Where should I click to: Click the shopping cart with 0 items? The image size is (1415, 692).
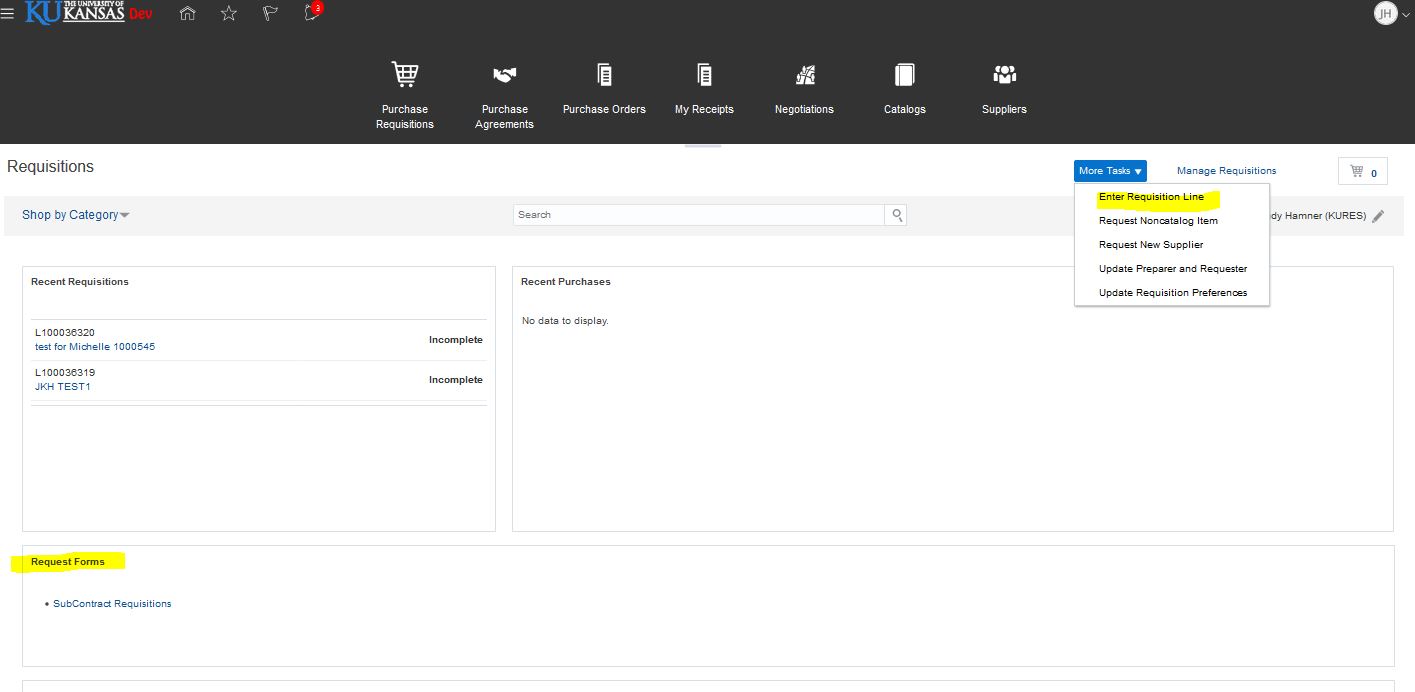pos(1363,172)
